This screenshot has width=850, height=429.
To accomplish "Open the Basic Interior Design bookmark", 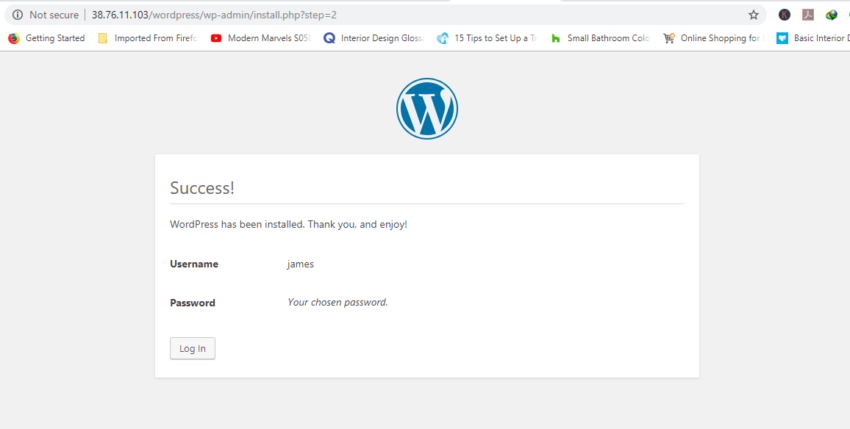I will (x=813, y=38).
